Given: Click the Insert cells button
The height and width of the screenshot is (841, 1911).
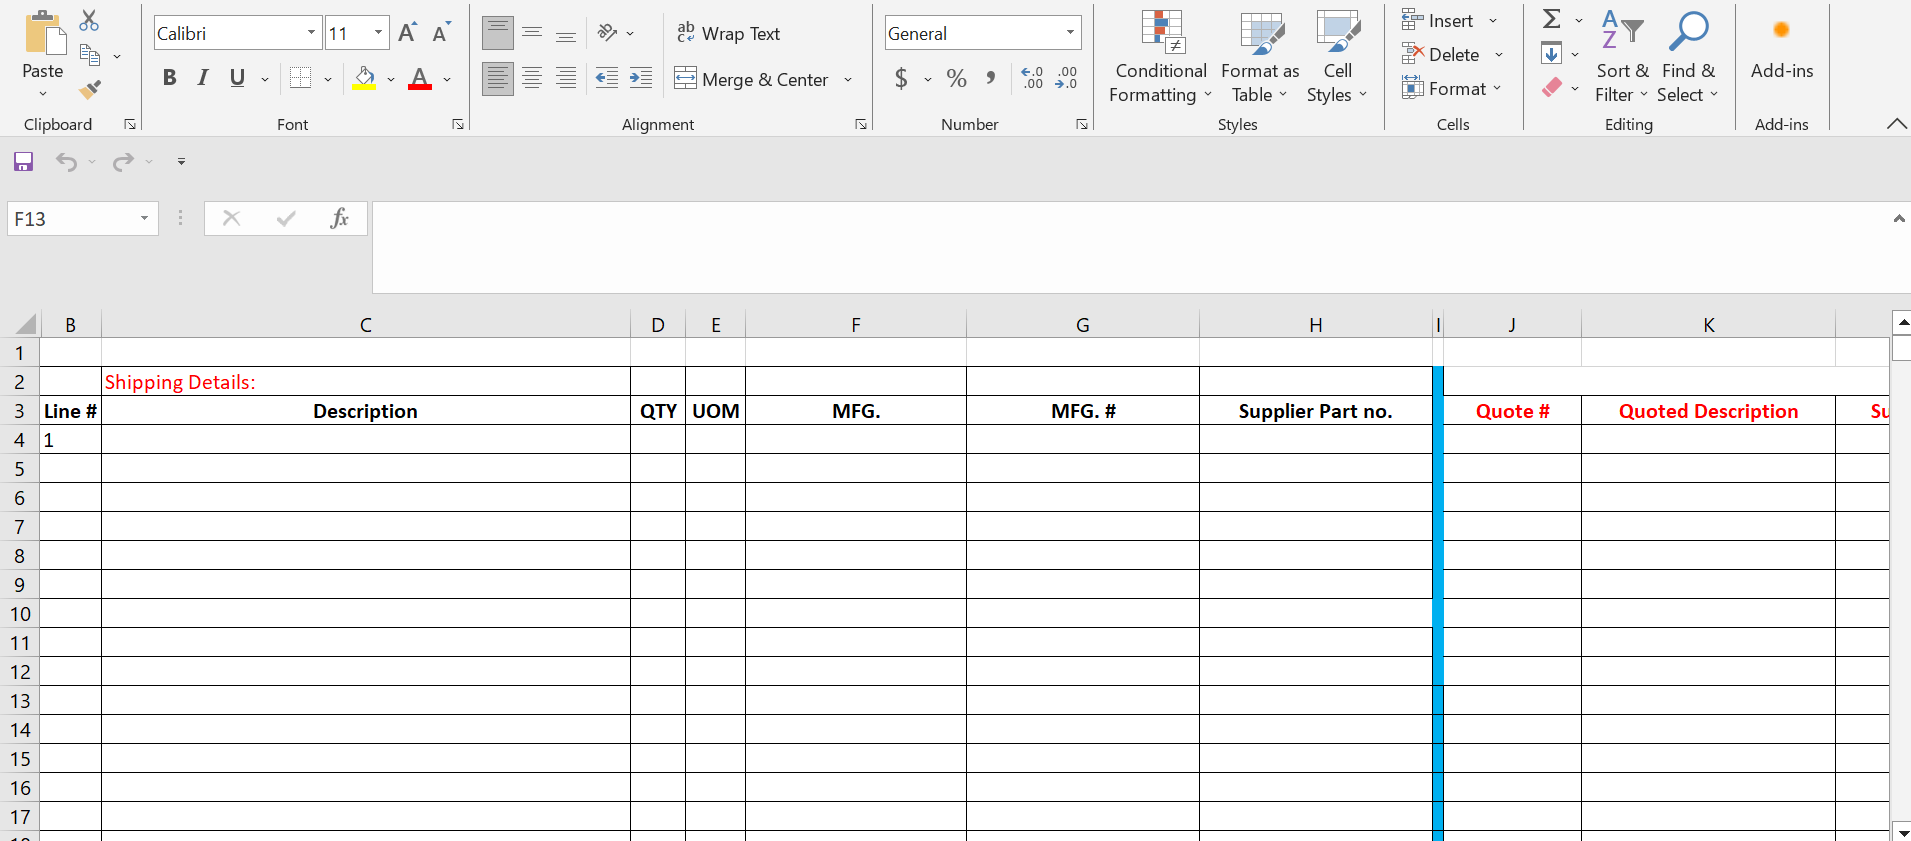Looking at the screenshot, I should click(x=1438, y=20).
